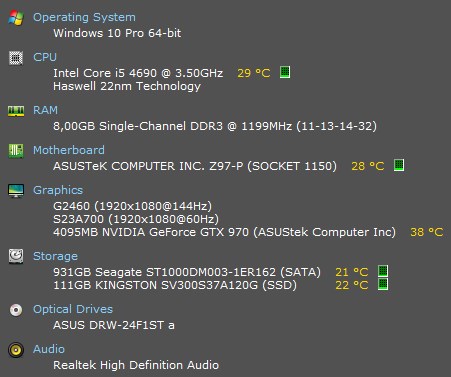Open the Motherboard section heading
This screenshot has width=451, height=377.
(x=69, y=150)
